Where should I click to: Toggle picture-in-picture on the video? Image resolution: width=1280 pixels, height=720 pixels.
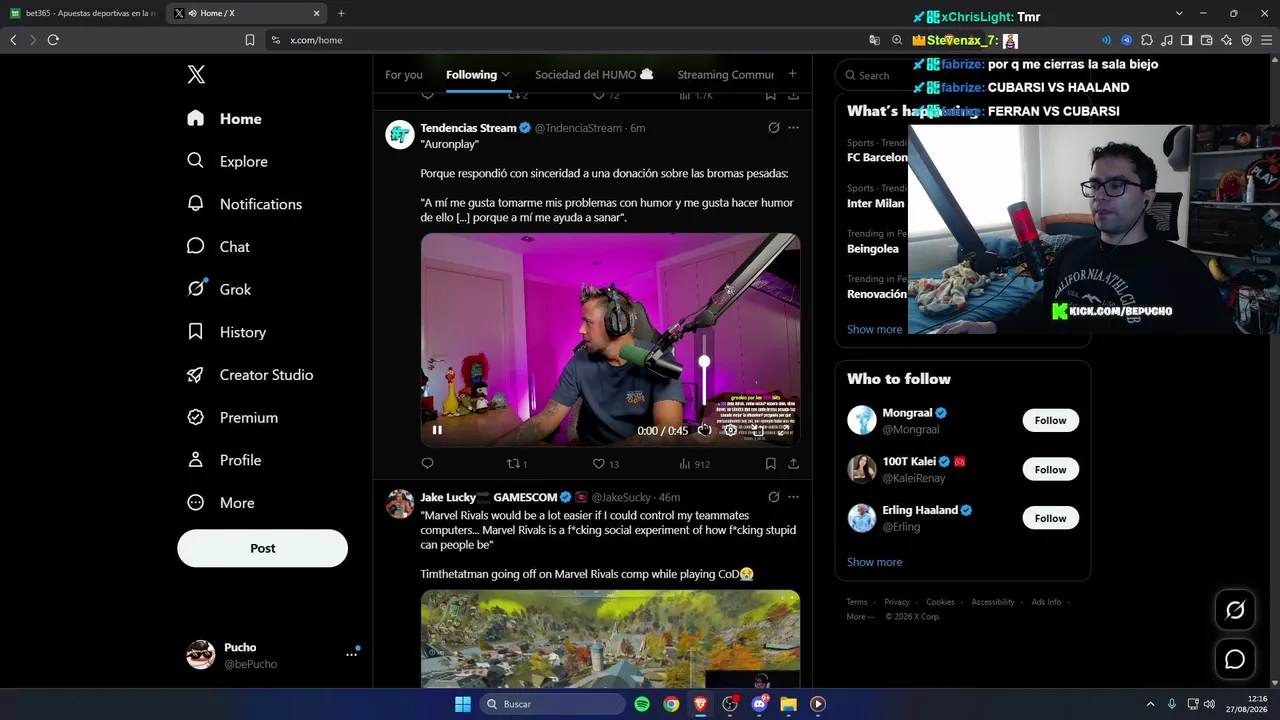757,430
